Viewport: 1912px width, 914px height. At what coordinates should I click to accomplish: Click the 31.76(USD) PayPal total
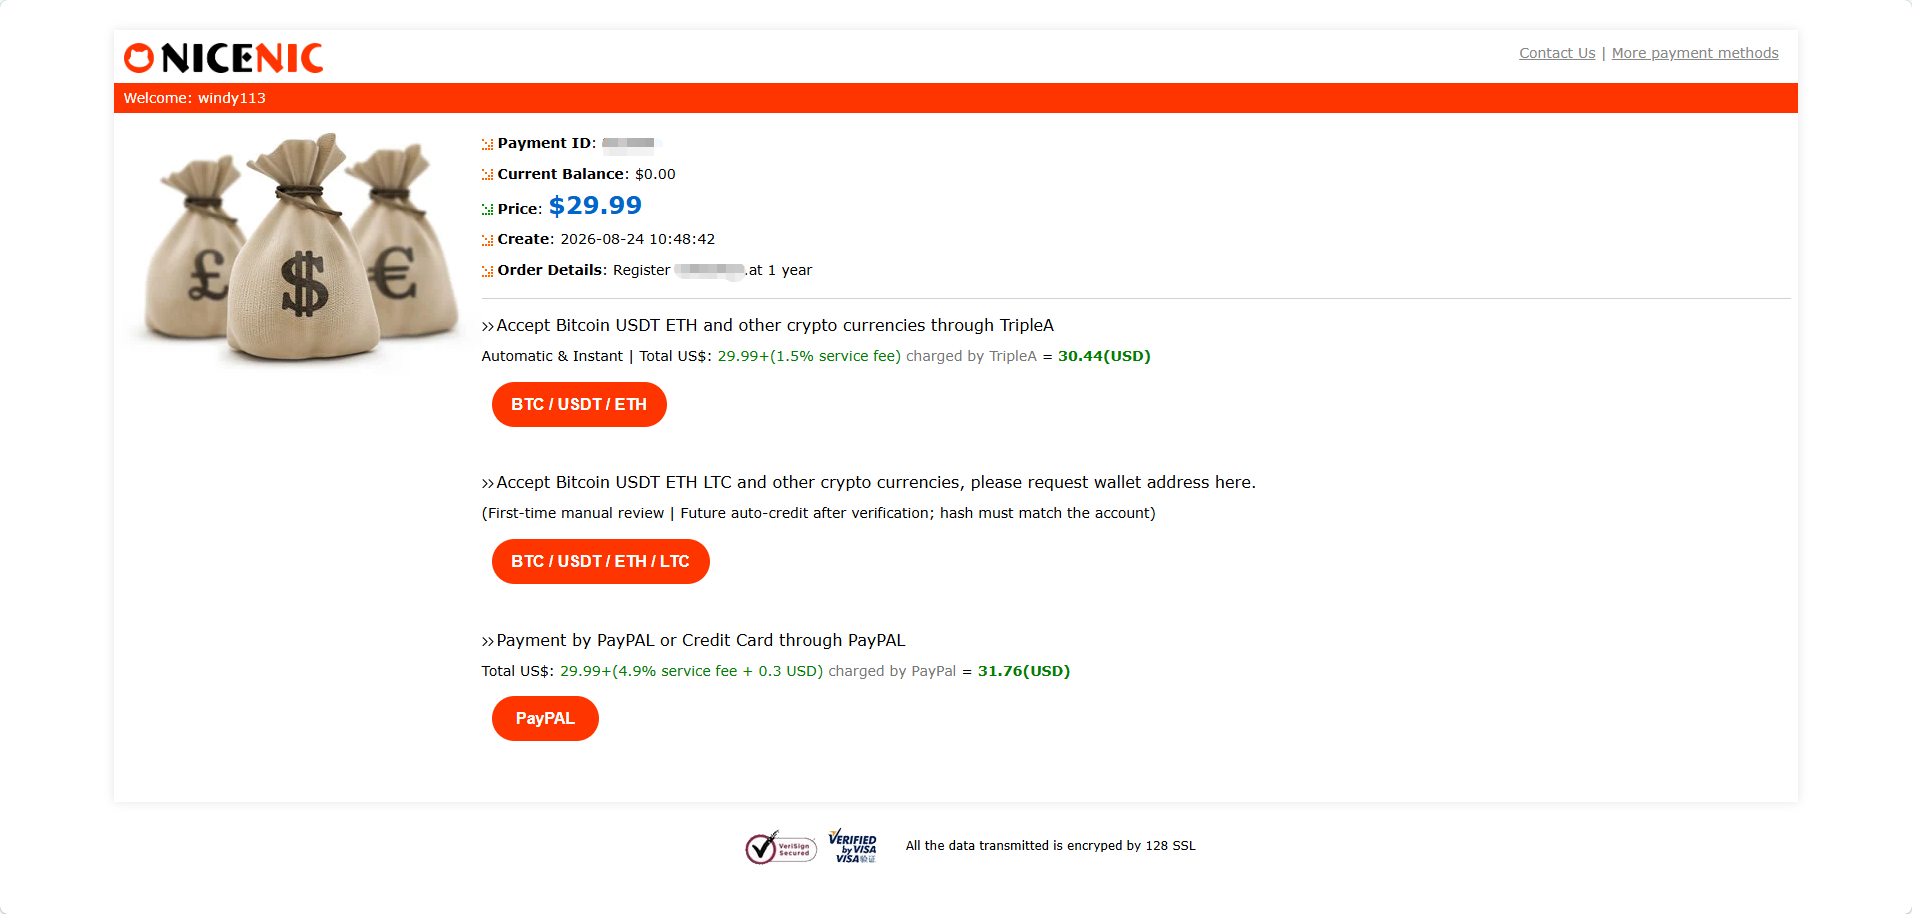coord(1024,671)
